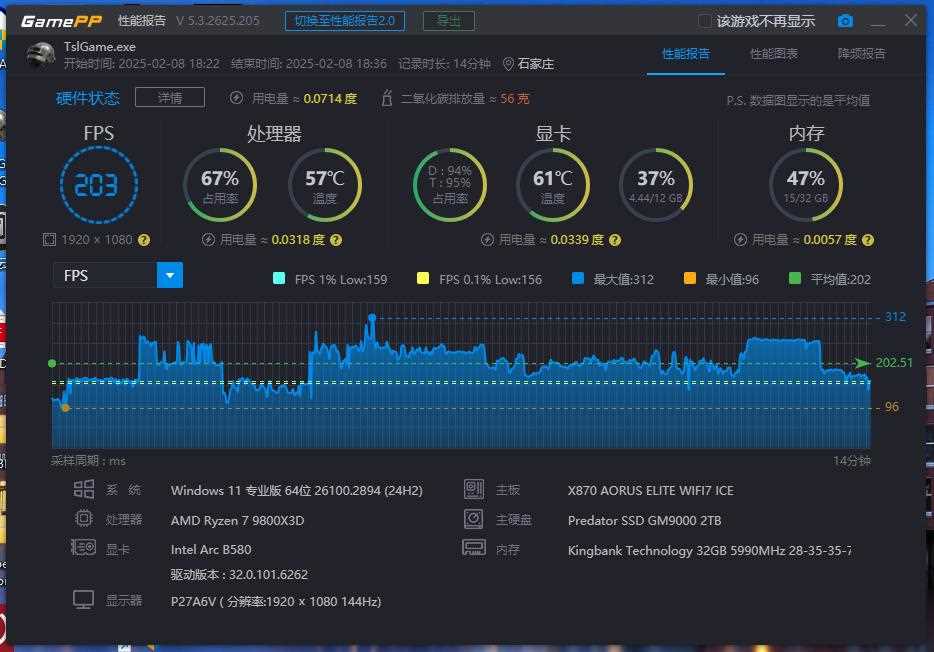
Task: Click the processor chip icon beside 处理器
Action: pyautogui.click(x=83, y=518)
